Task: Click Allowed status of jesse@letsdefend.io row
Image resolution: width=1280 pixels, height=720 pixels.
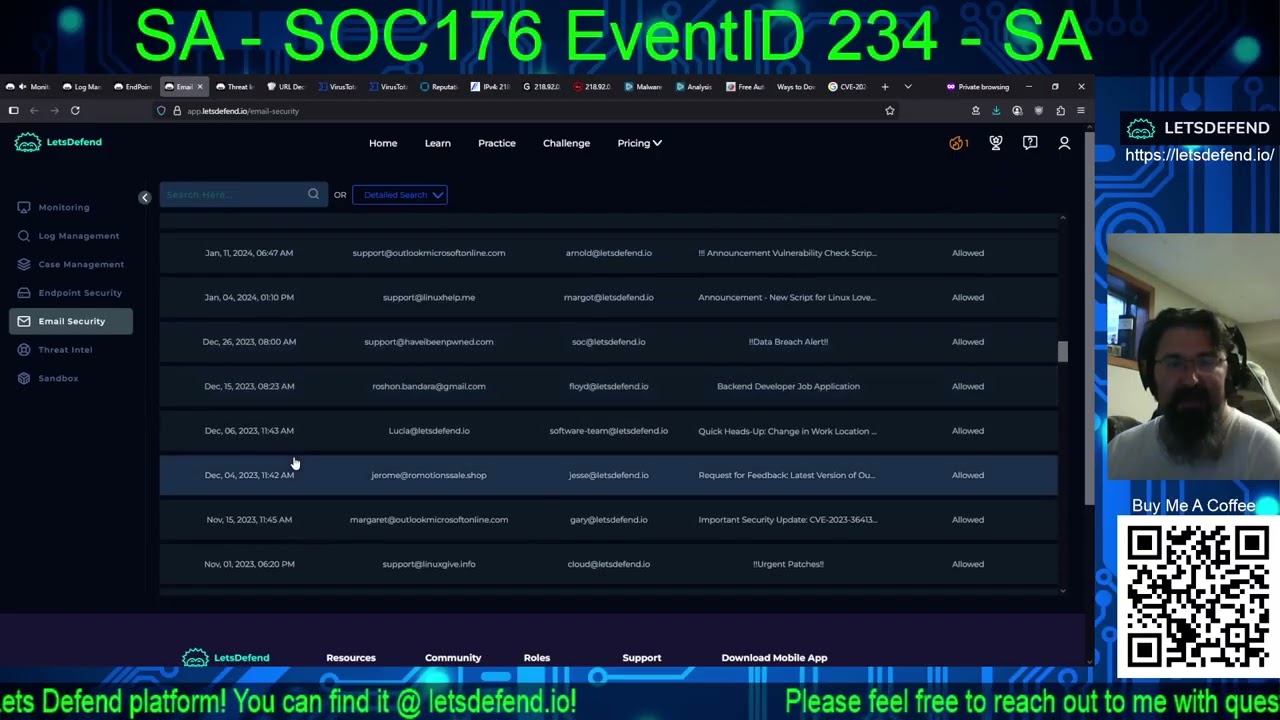Action: click(x=968, y=475)
